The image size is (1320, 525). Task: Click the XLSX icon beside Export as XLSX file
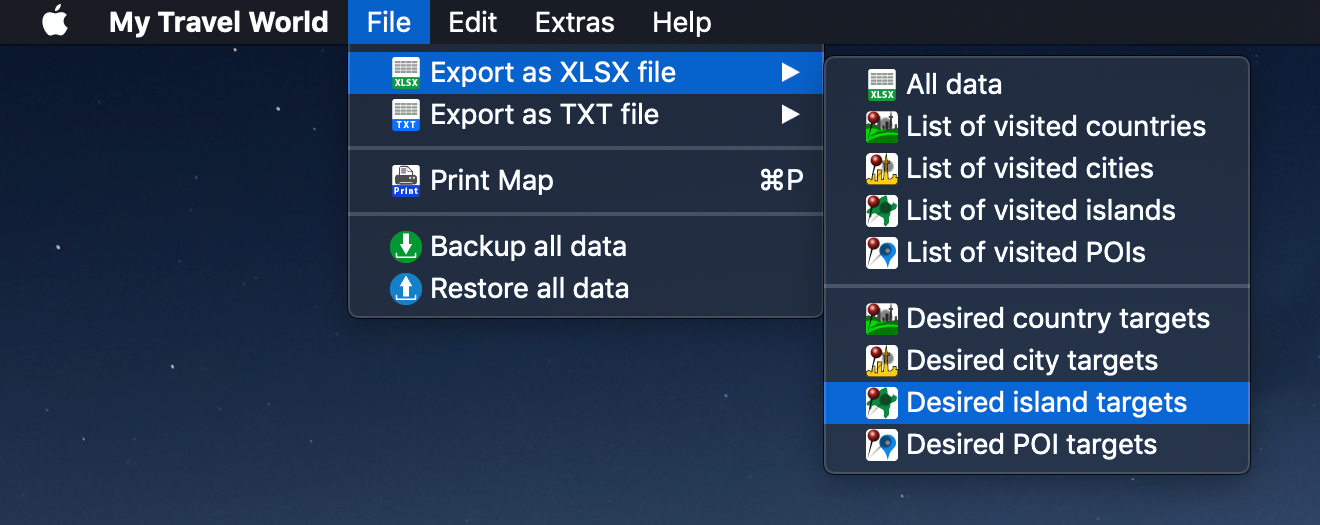coord(406,73)
